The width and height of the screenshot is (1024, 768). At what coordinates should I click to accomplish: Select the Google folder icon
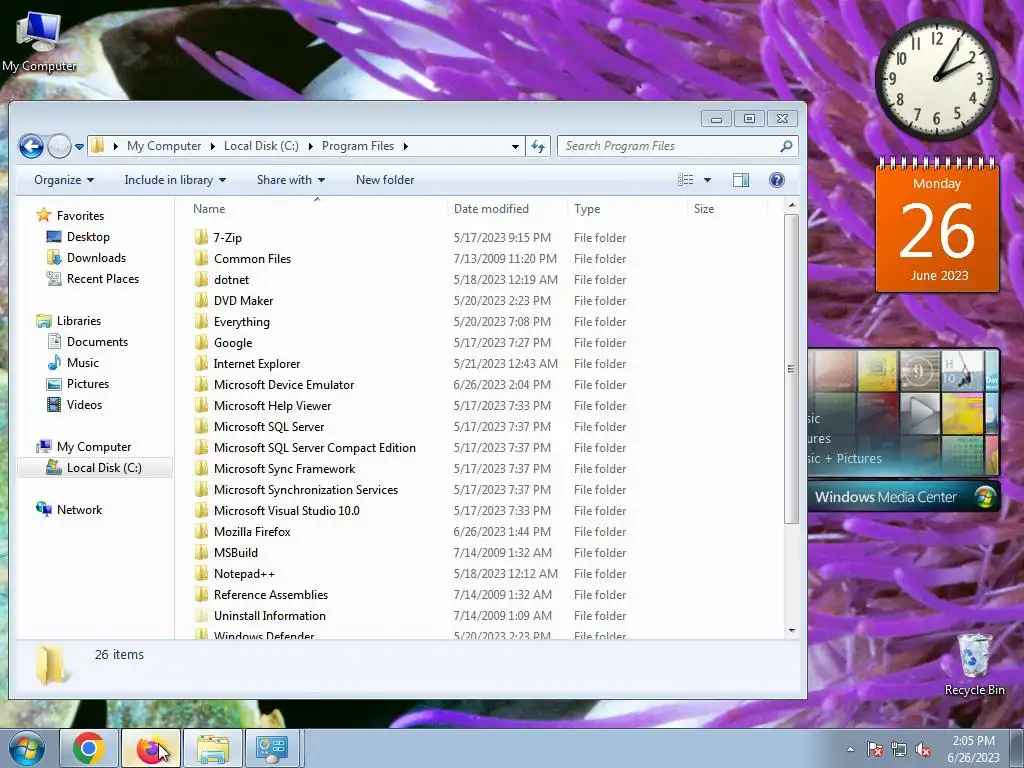point(202,342)
